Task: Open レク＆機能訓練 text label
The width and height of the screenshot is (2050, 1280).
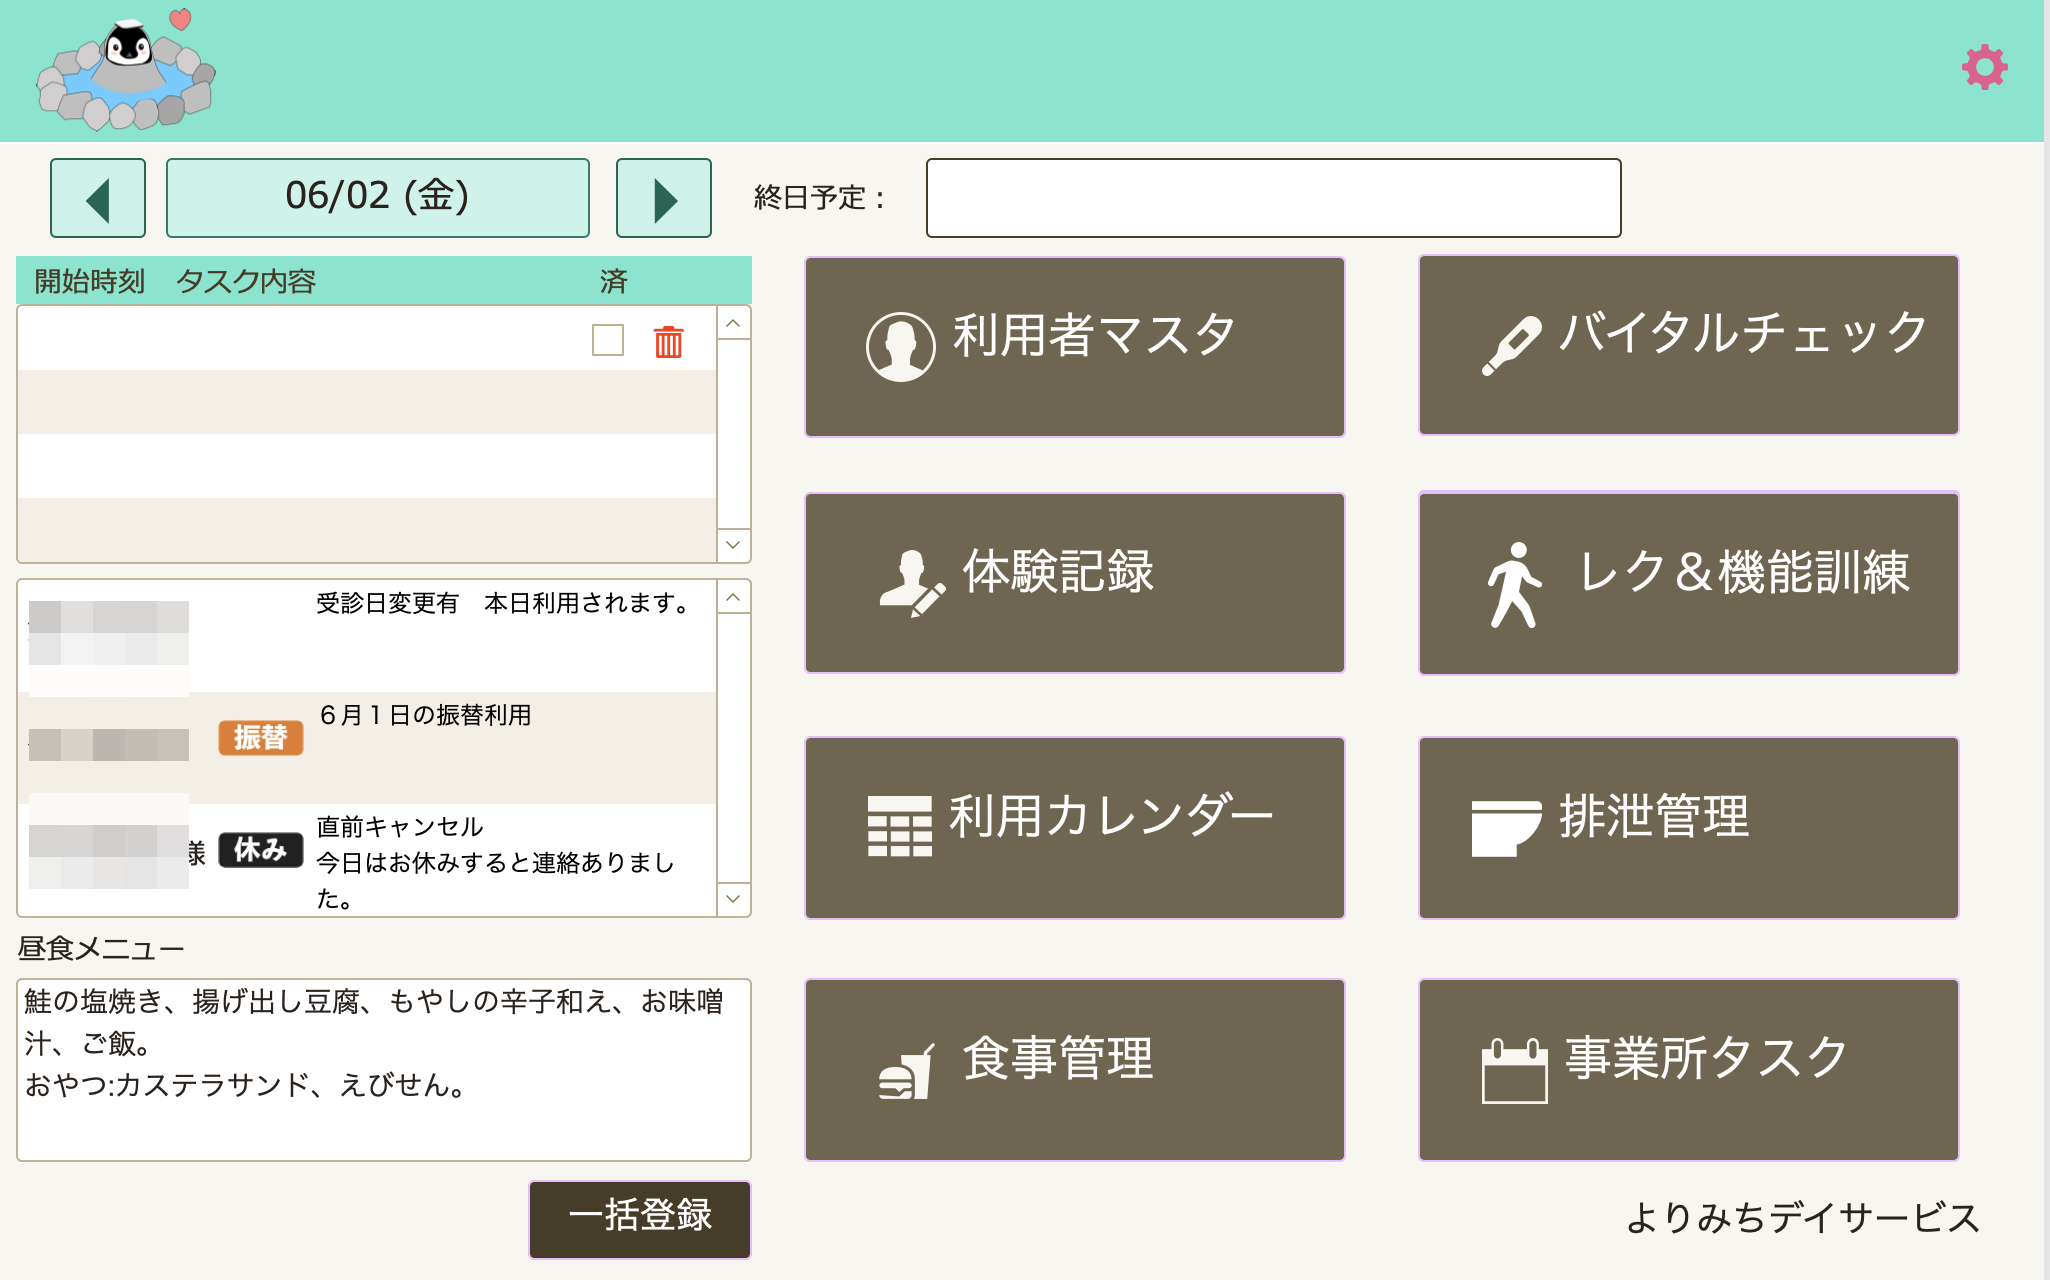Action: point(1744,572)
